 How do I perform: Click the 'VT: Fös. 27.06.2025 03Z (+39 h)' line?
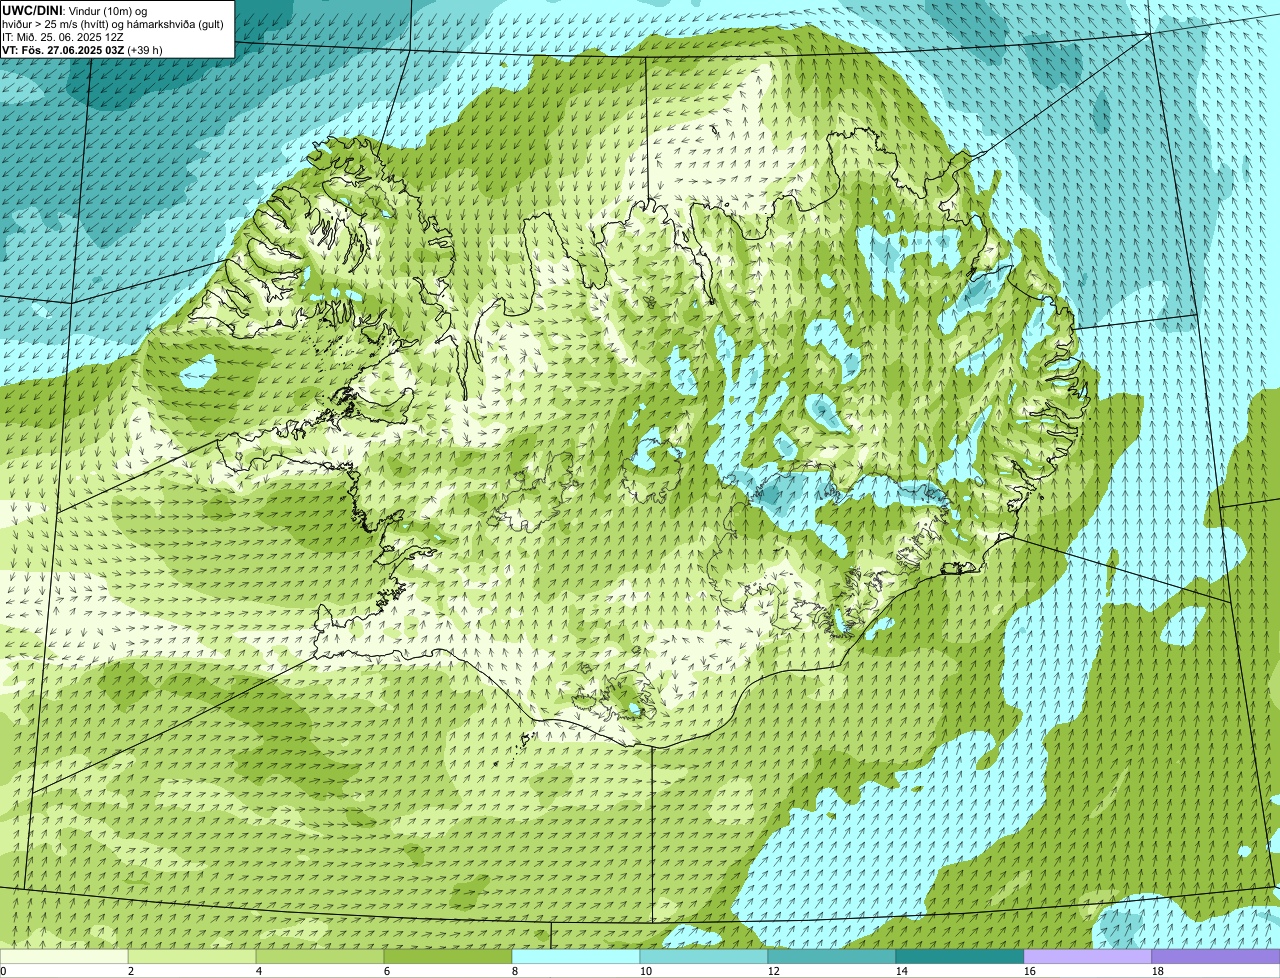click(x=82, y=50)
